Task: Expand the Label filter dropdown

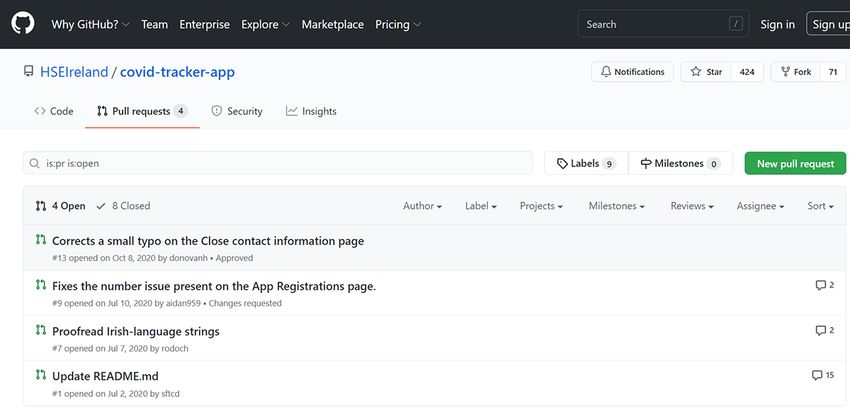Action: pos(481,206)
